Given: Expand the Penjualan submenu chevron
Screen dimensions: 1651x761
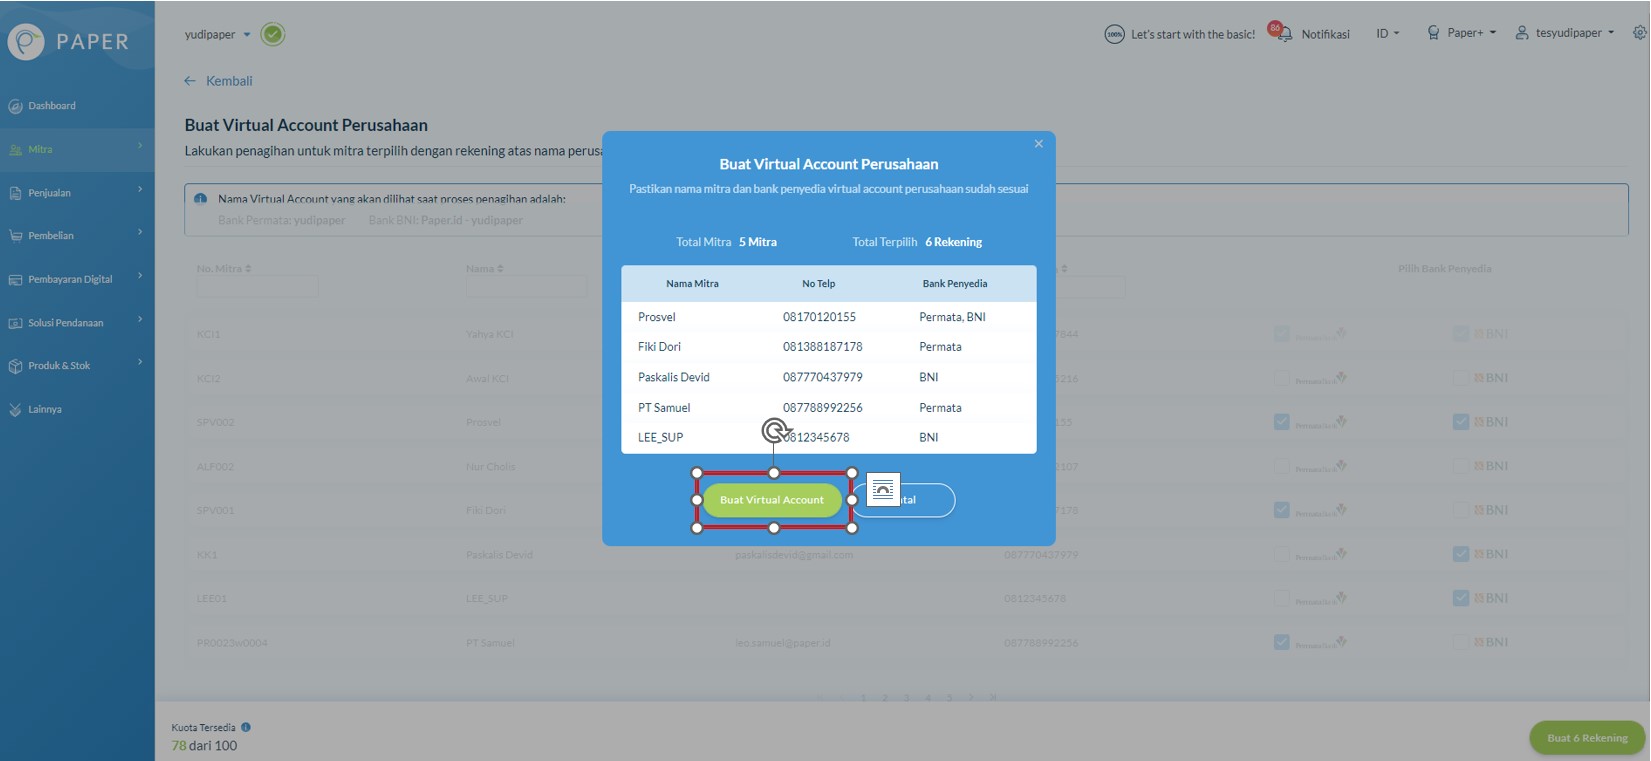Looking at the screenshot, I should tap(140, 189).
